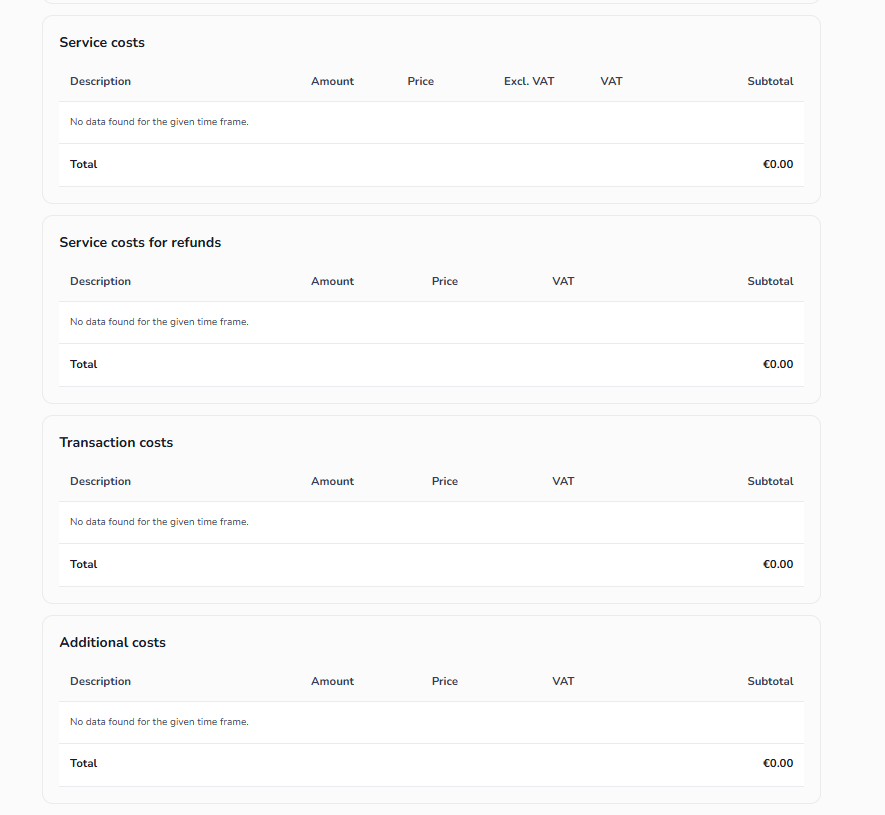
Task: Click Amount header in Service costs table
Action: (332, 82)
